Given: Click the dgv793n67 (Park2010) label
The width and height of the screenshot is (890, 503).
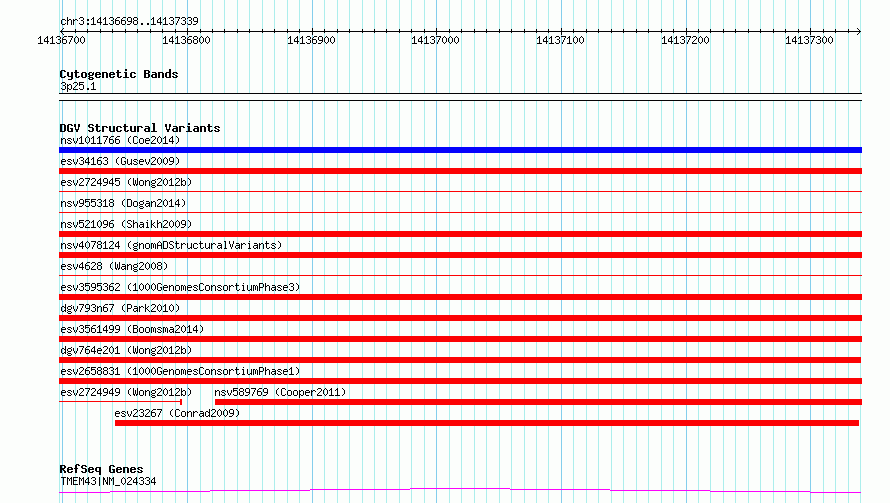Looking at the screenshot, I should pos(120,308).
